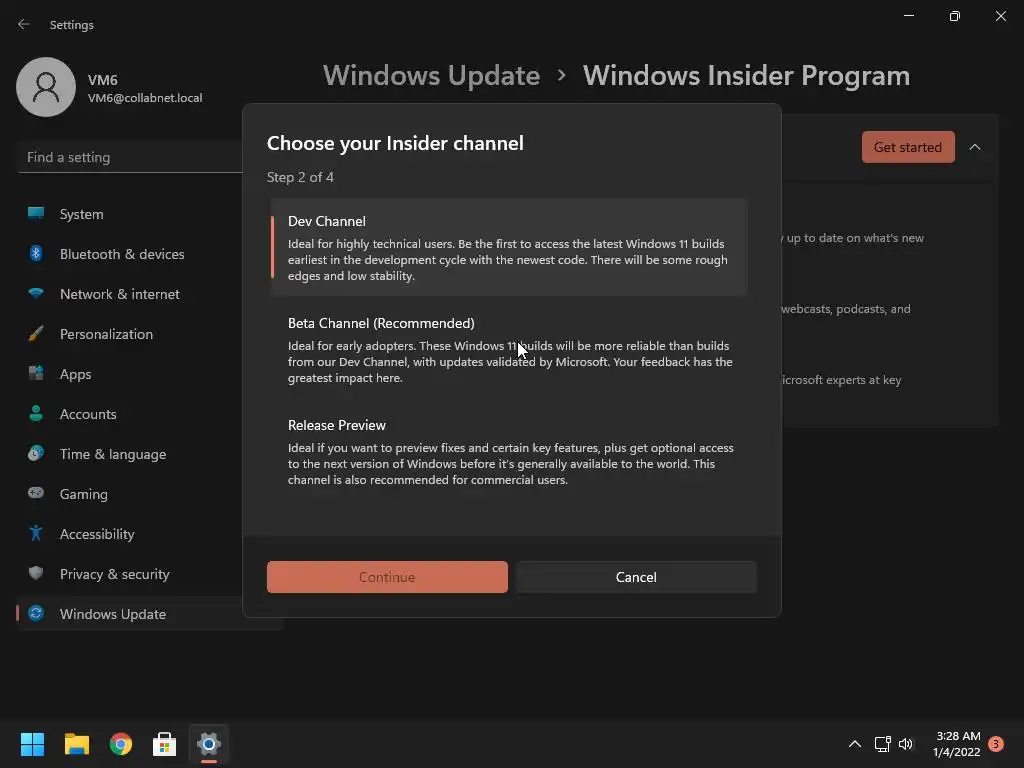
Task: Click the Settings gear taskbar icon
Action: point(209,744)
